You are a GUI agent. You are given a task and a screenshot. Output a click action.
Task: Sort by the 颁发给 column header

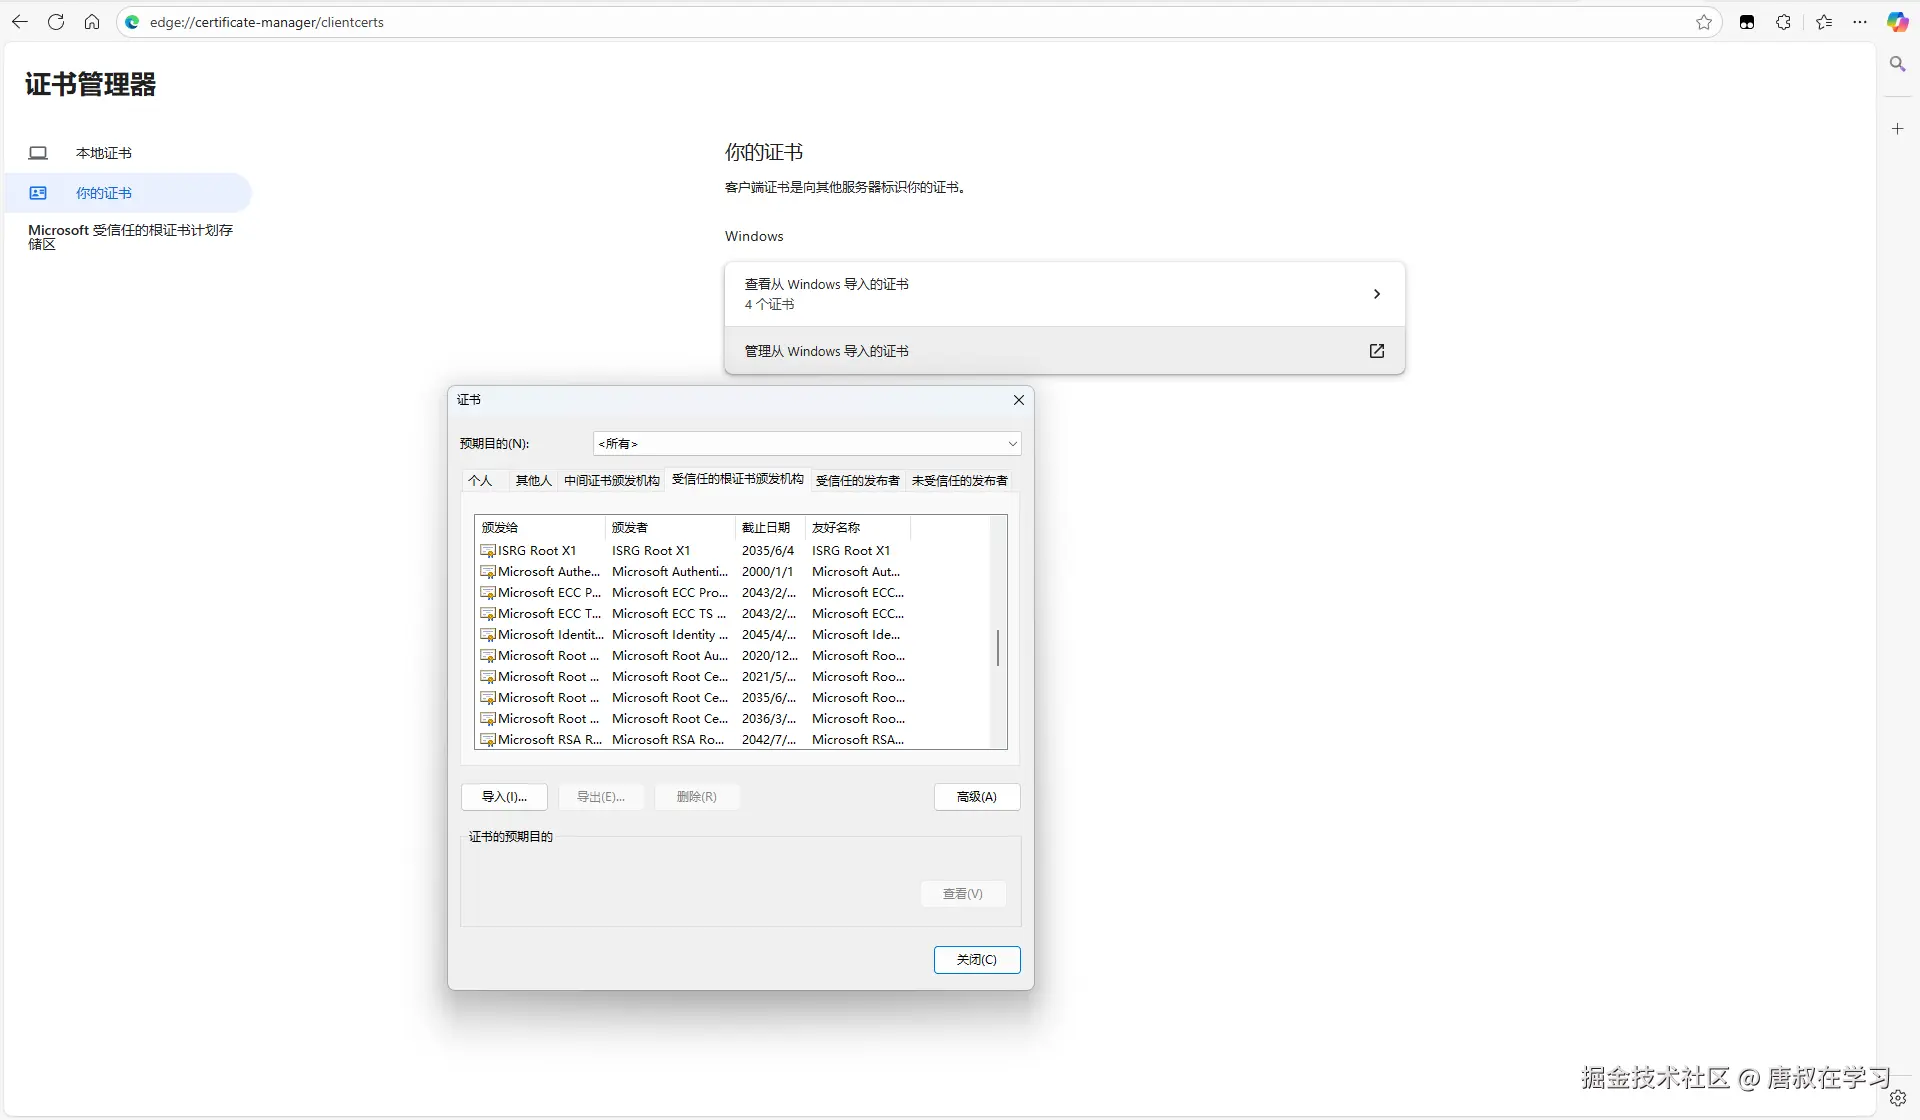[540, 528]
